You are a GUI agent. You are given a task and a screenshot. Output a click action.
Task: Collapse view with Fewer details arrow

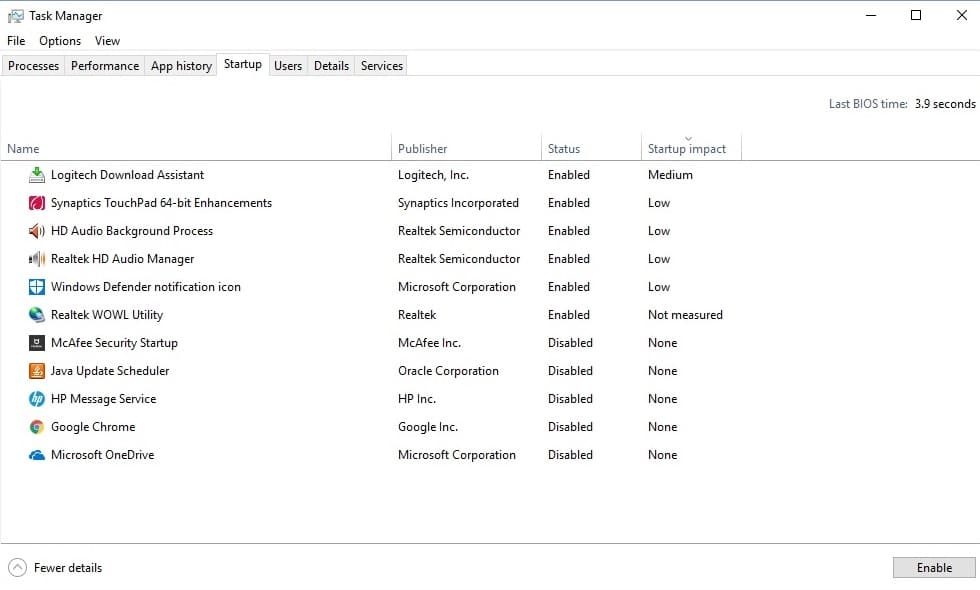tap(18, 568)
